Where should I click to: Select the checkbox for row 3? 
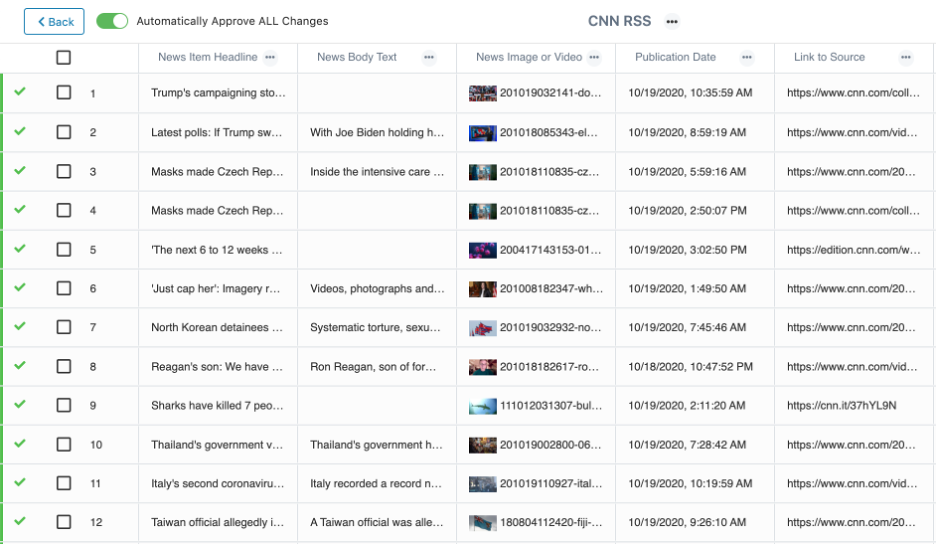coord(63,171)
